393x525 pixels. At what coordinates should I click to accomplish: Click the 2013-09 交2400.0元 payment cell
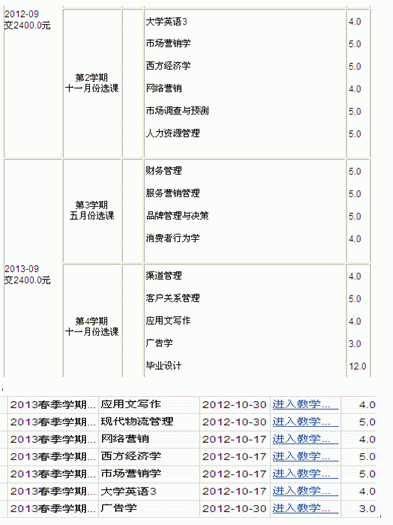click(27, 274)
